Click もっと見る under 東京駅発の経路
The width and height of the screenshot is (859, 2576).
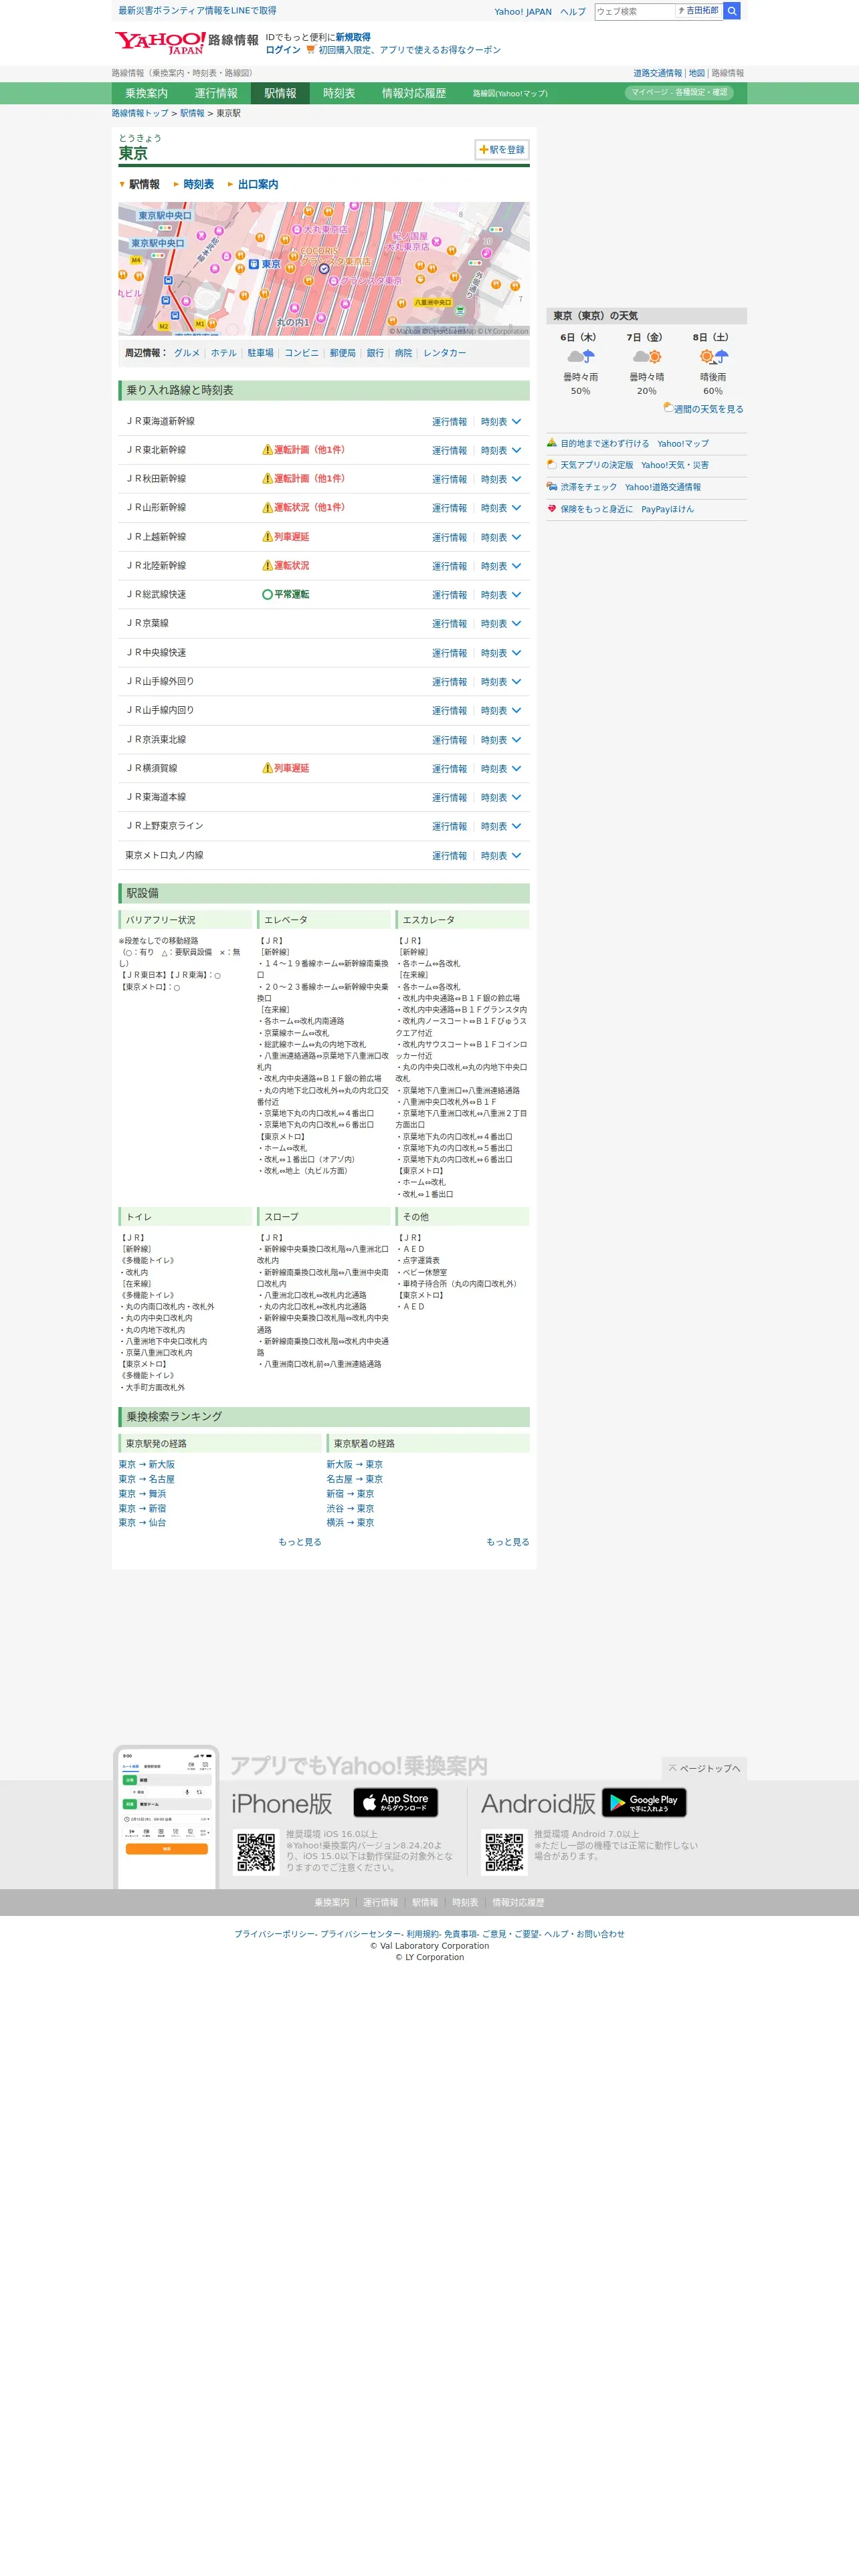[300, 1542]
